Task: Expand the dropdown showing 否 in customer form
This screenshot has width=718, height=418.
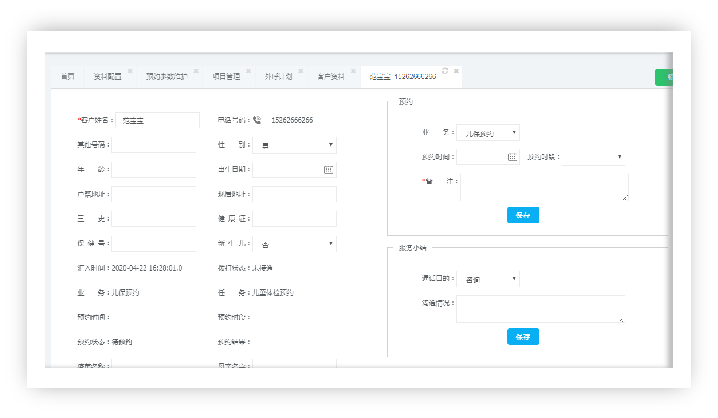Action: coord(296,243)
